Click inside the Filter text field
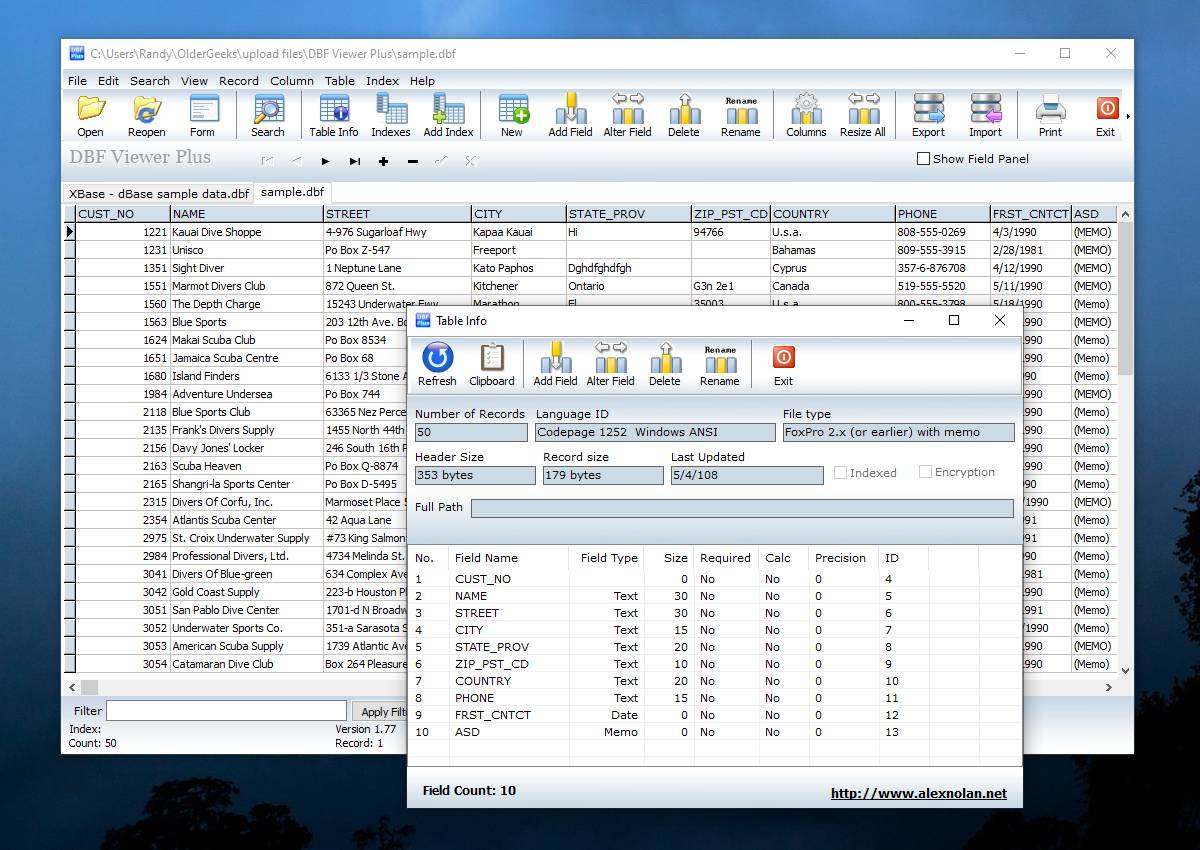The width and height of the screenshot is (1200, 850). tap(226, 711)
